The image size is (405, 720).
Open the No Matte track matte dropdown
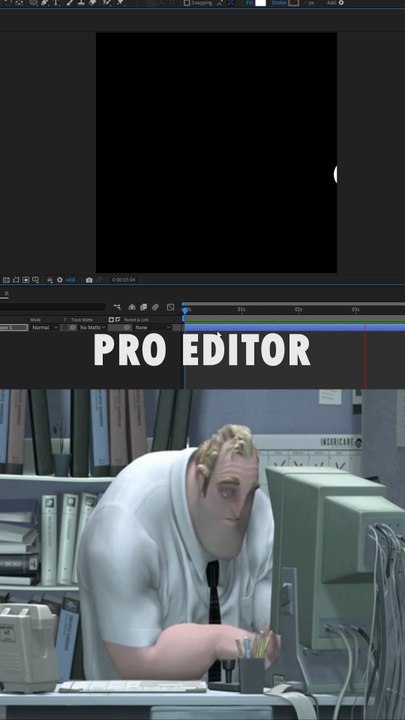pos(92,327)
